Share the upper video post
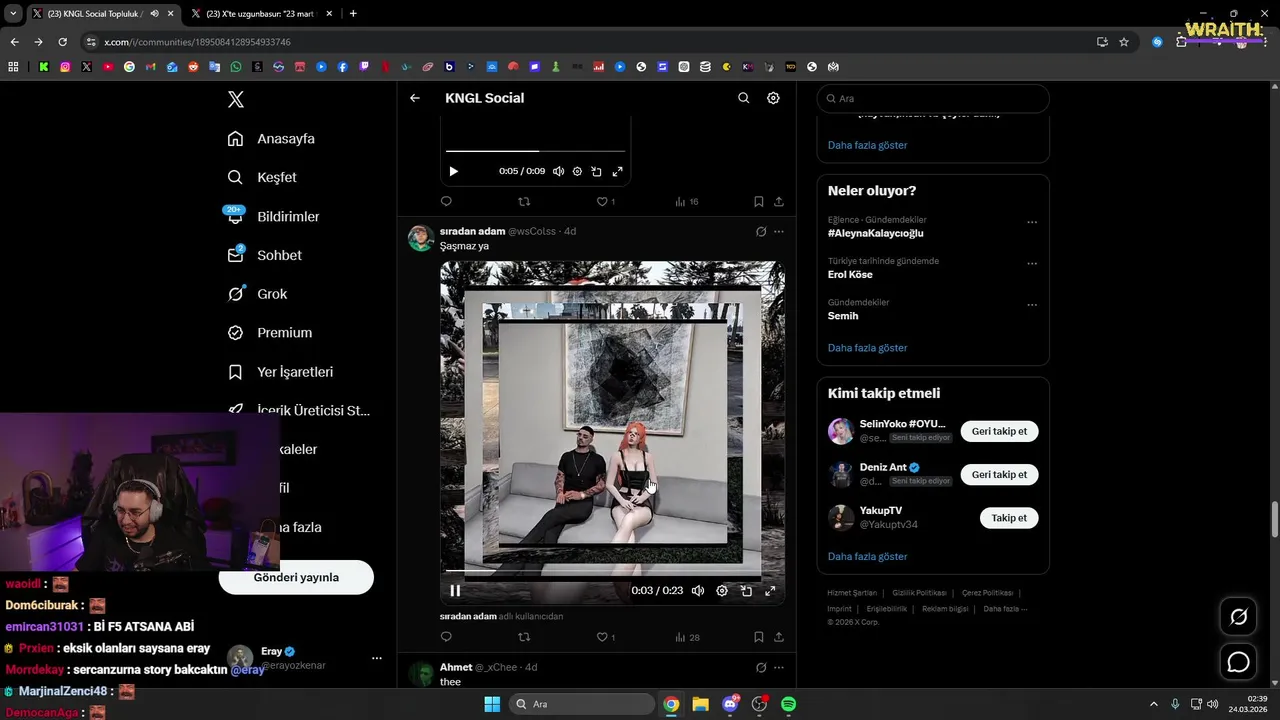This screenshot has width=1280, height=720. click(x=779, y=201)
